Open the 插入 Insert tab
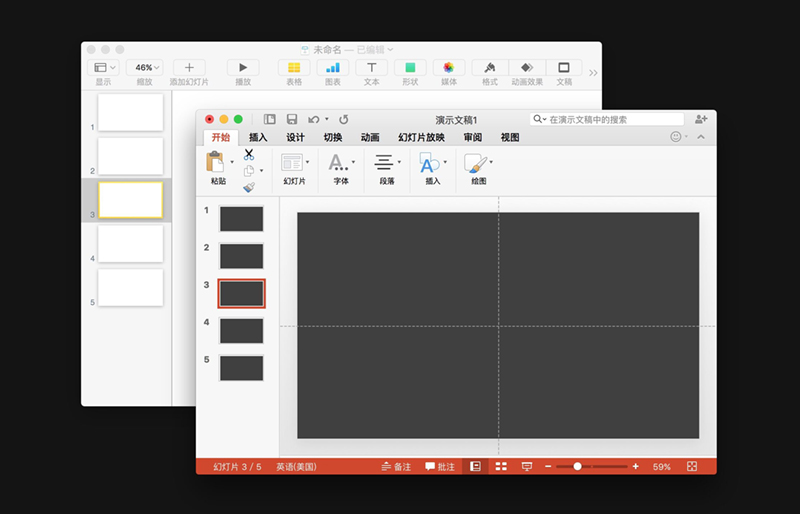800x514 pixels. [258, 137]
